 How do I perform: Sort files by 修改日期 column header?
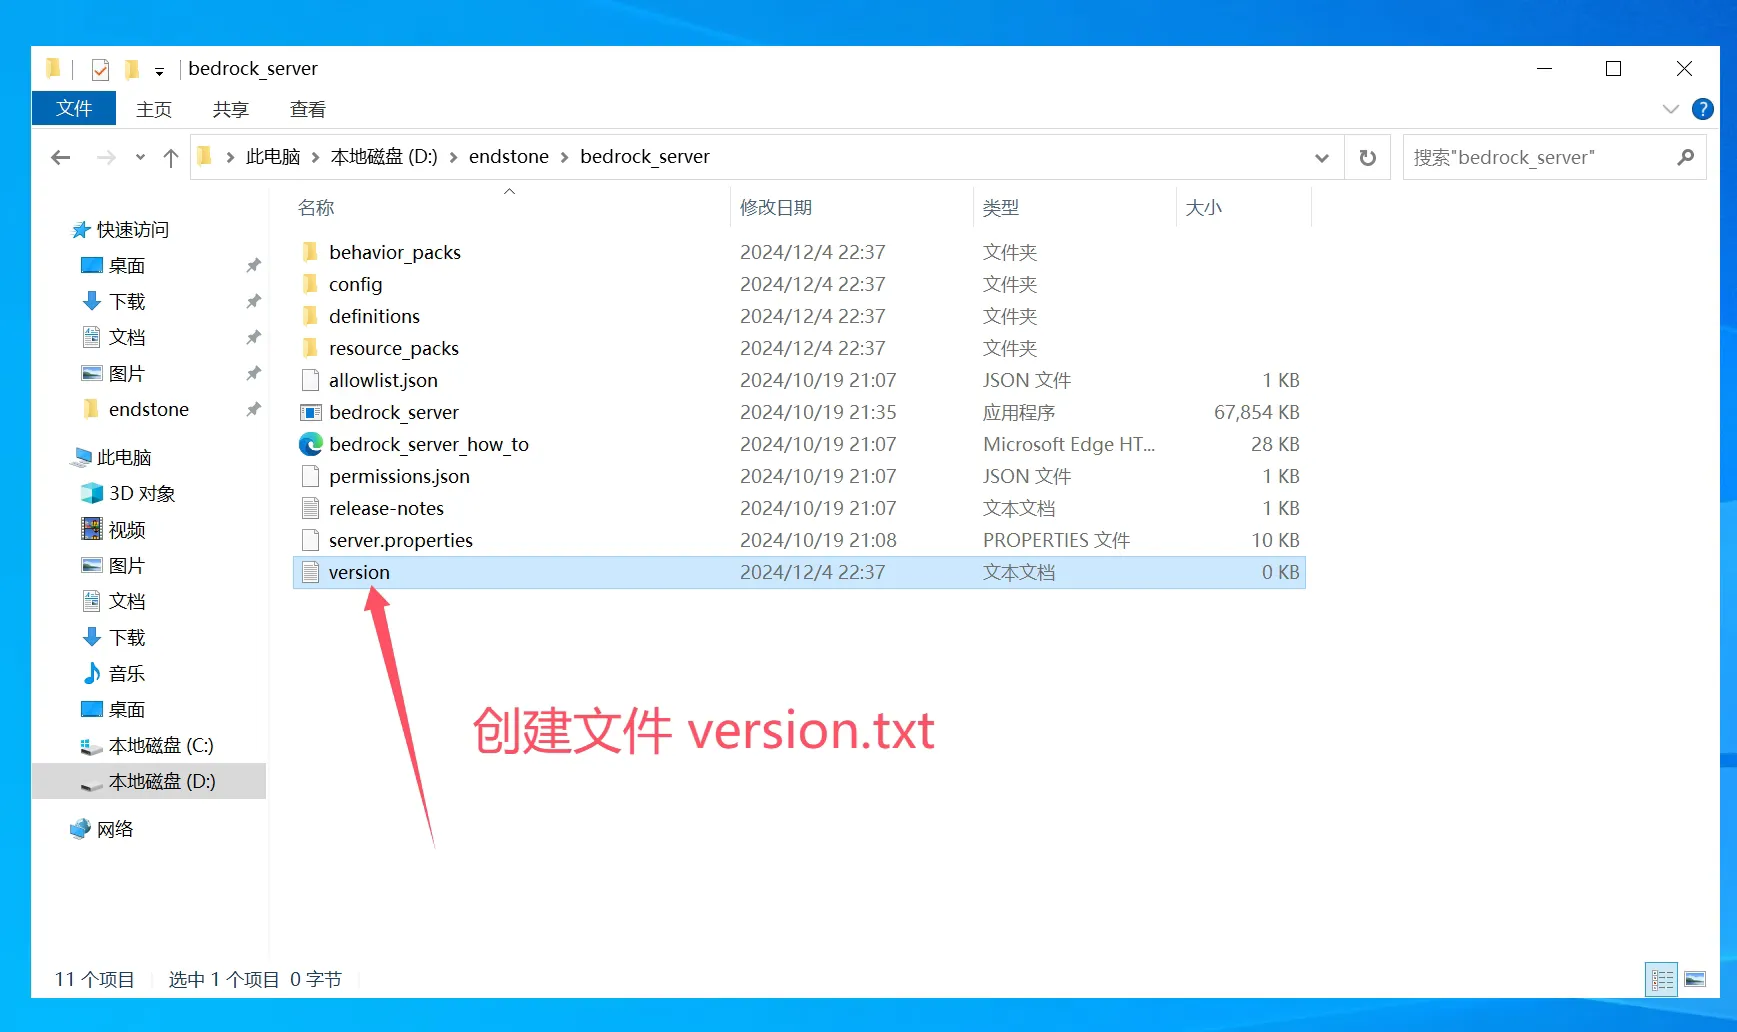tap(776, 207)
